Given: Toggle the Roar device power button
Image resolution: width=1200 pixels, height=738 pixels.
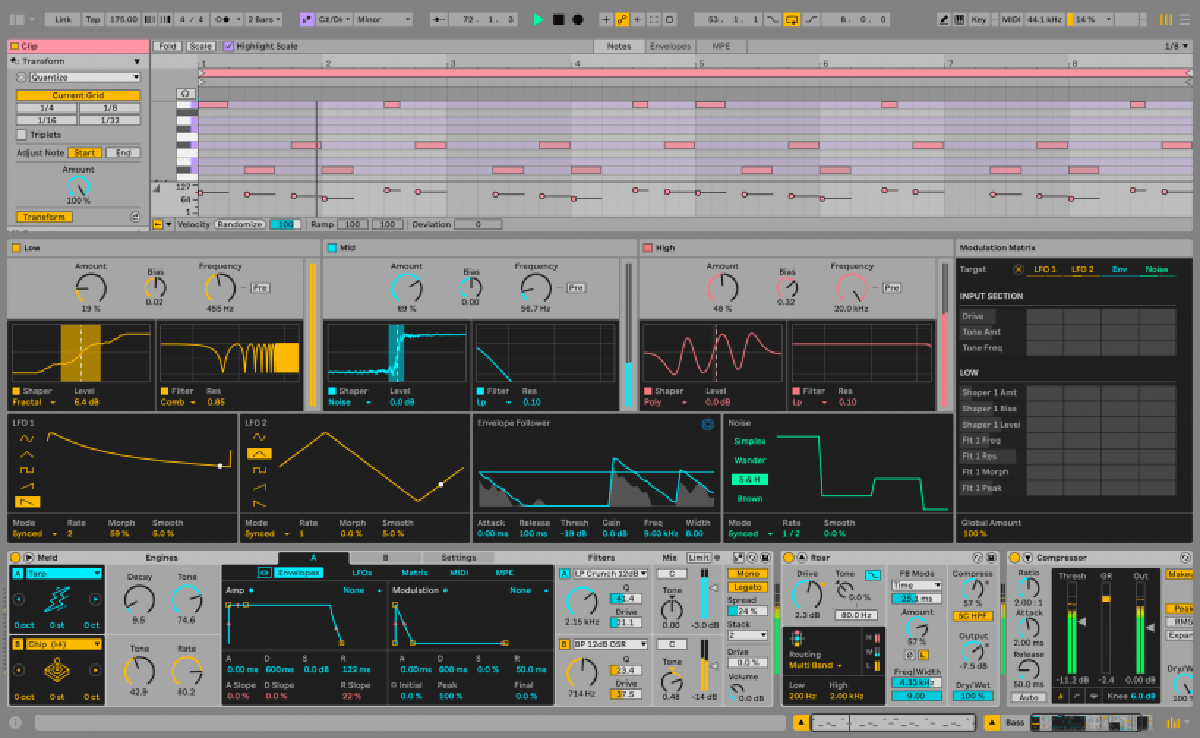Looking at the screenshot, I should (789, 557).
